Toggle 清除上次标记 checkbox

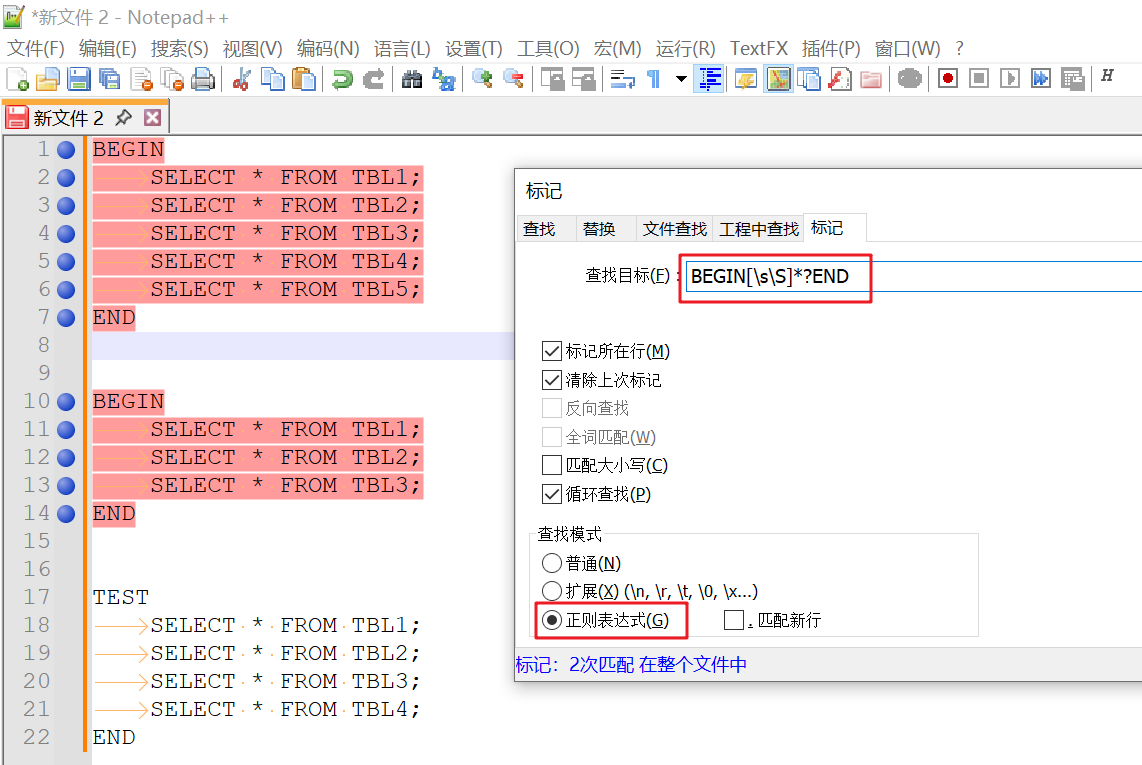tap(552, 380)
